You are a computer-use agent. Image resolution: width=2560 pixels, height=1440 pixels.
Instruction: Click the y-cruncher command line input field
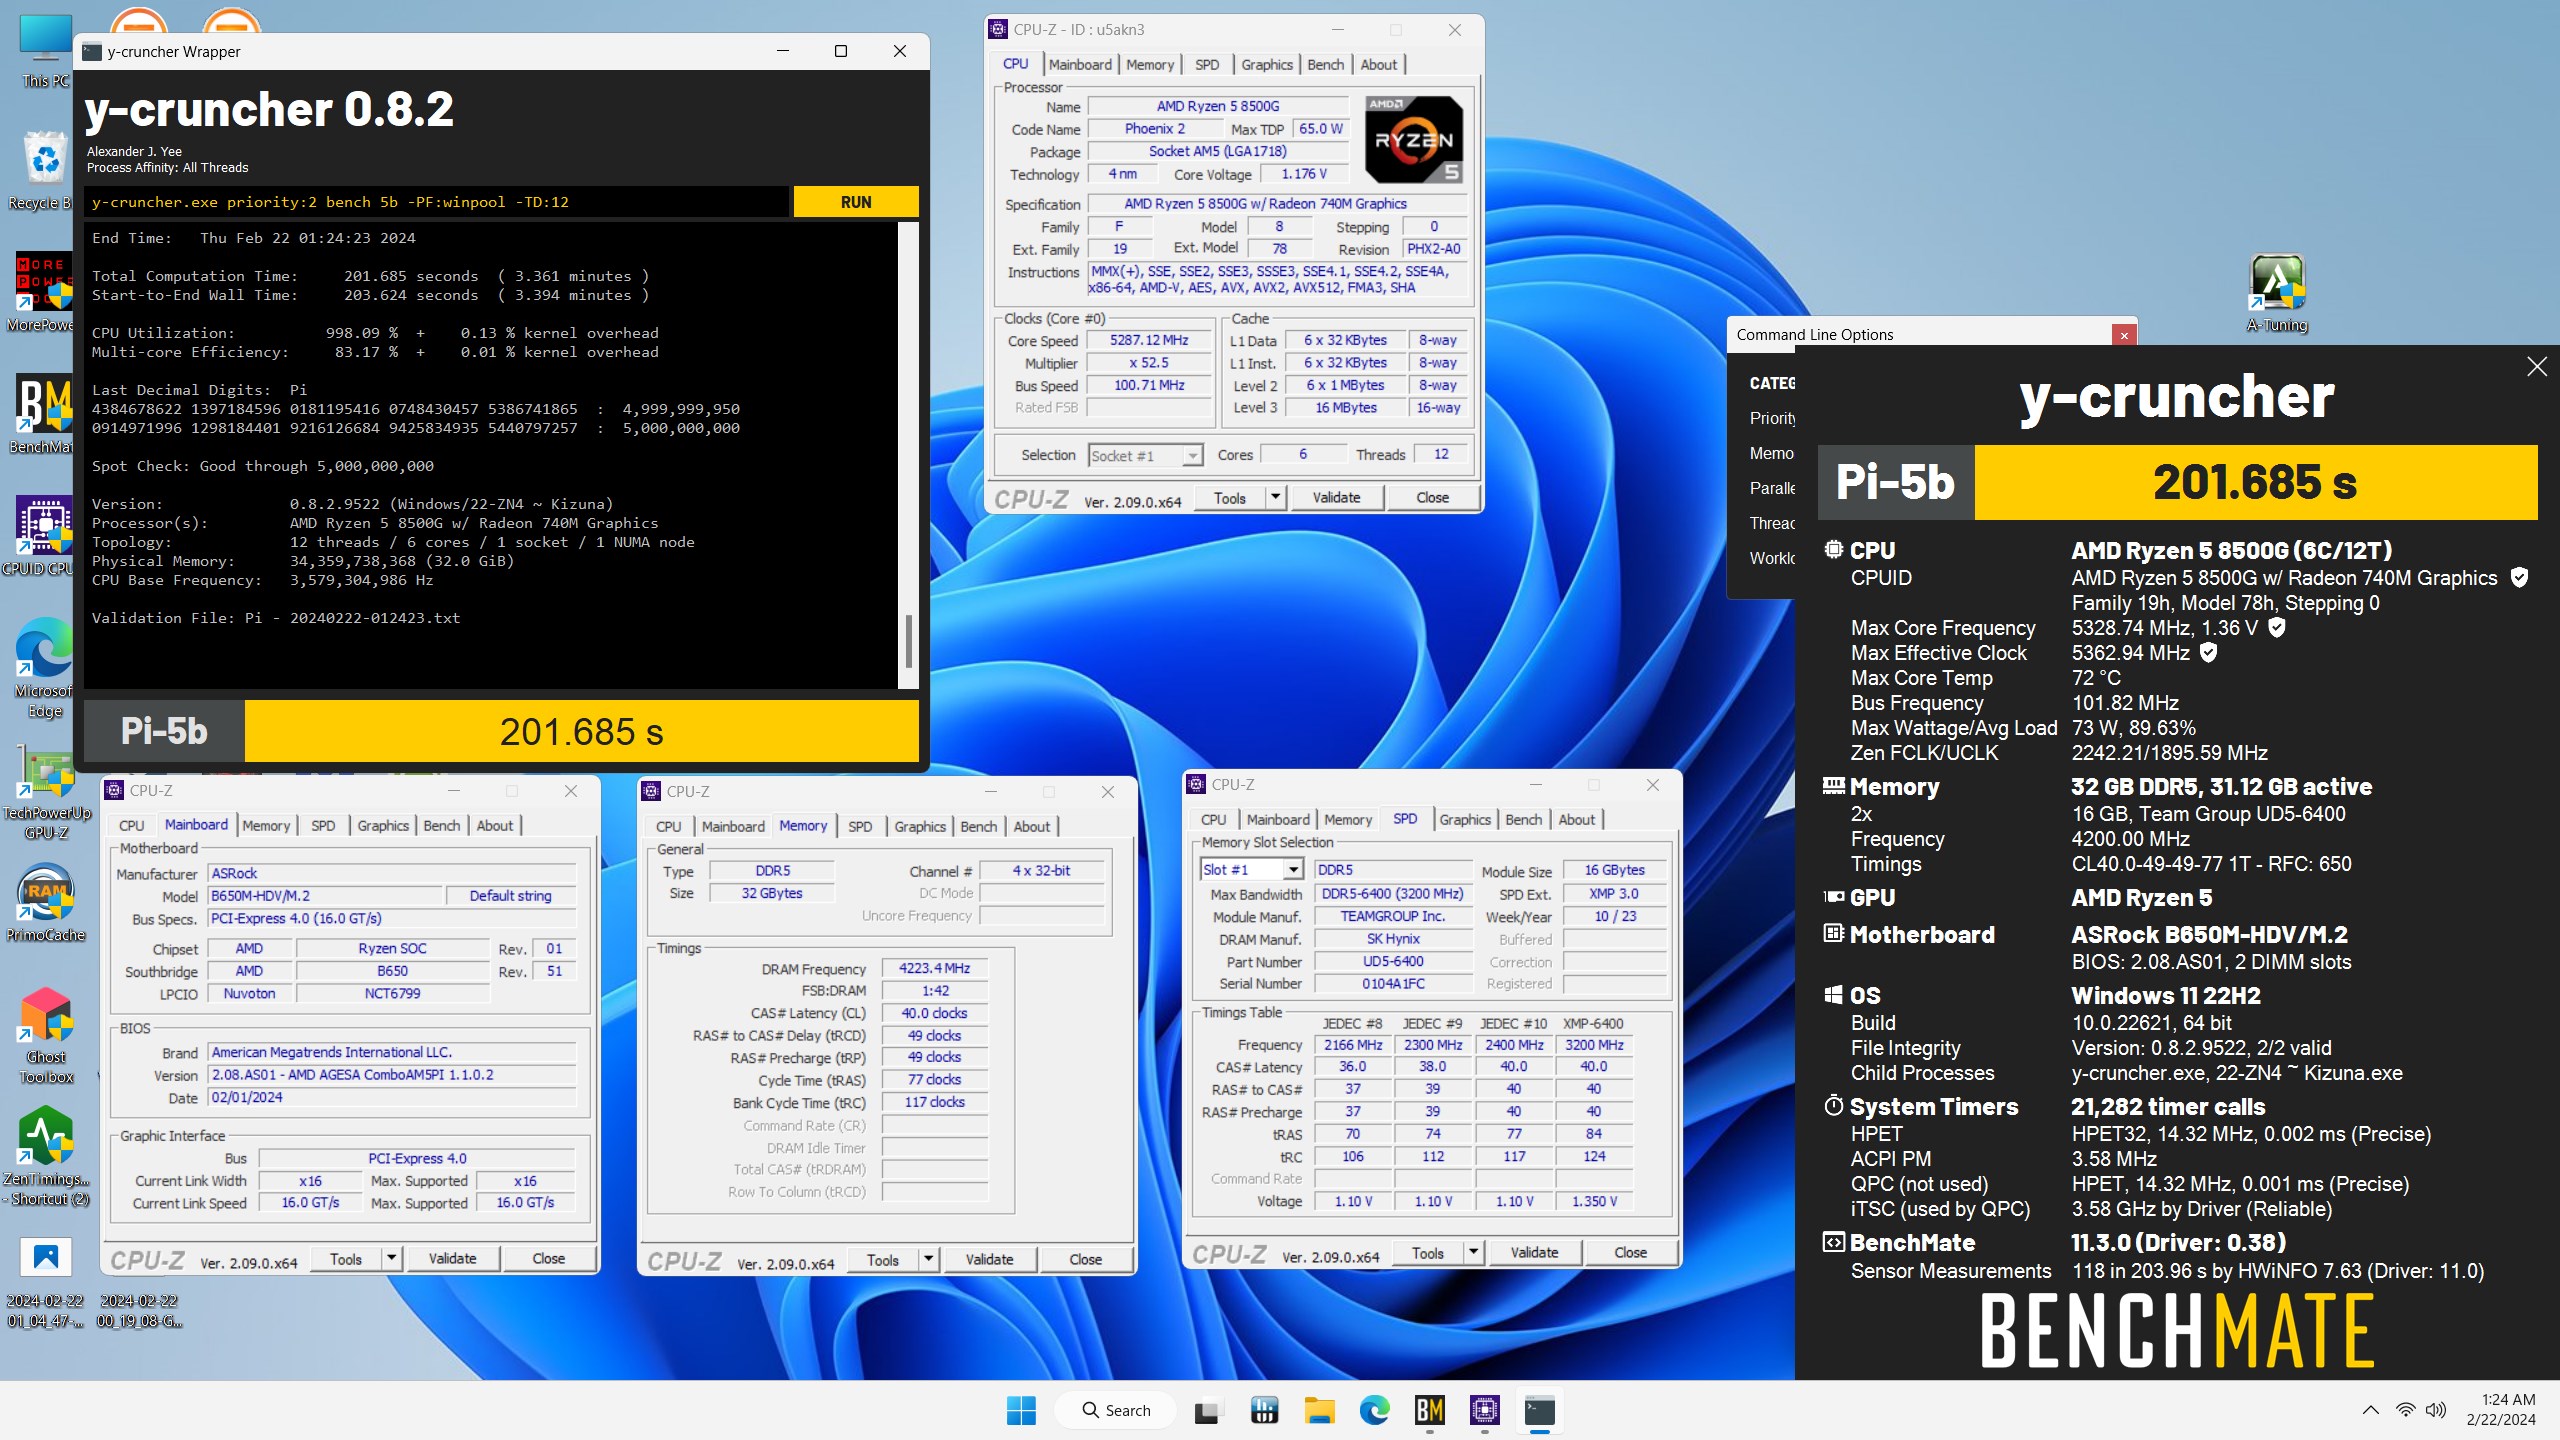[x=437, y=202]
